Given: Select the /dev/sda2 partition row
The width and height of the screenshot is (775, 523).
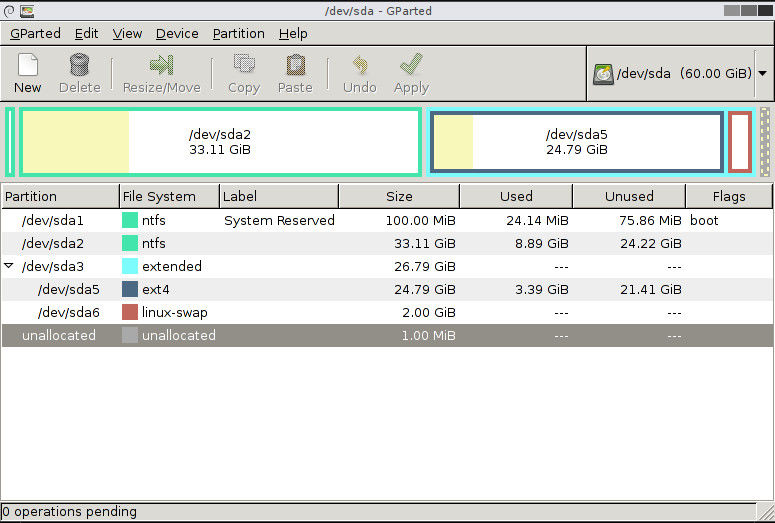Looking at the screenshot, I should pos(387,243).
